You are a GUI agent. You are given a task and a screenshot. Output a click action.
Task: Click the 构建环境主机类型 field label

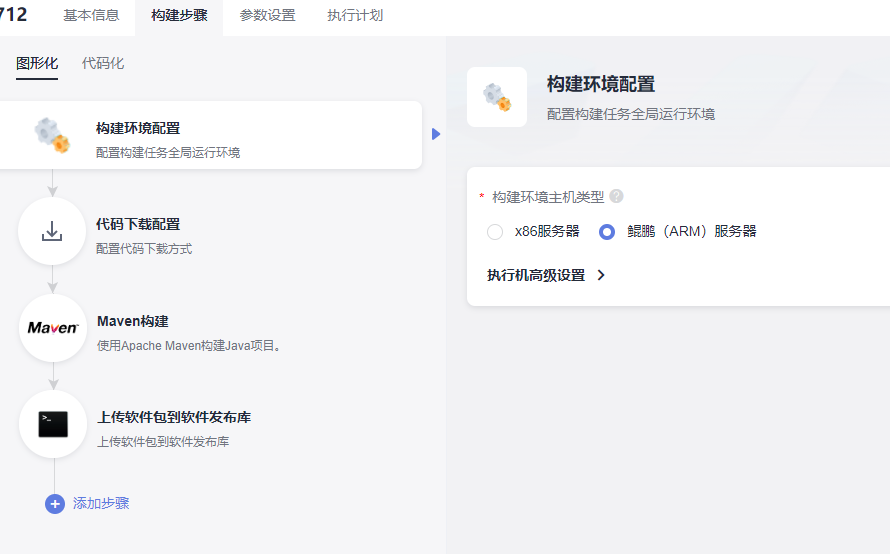pyautogui.click(x=548, y=197)
